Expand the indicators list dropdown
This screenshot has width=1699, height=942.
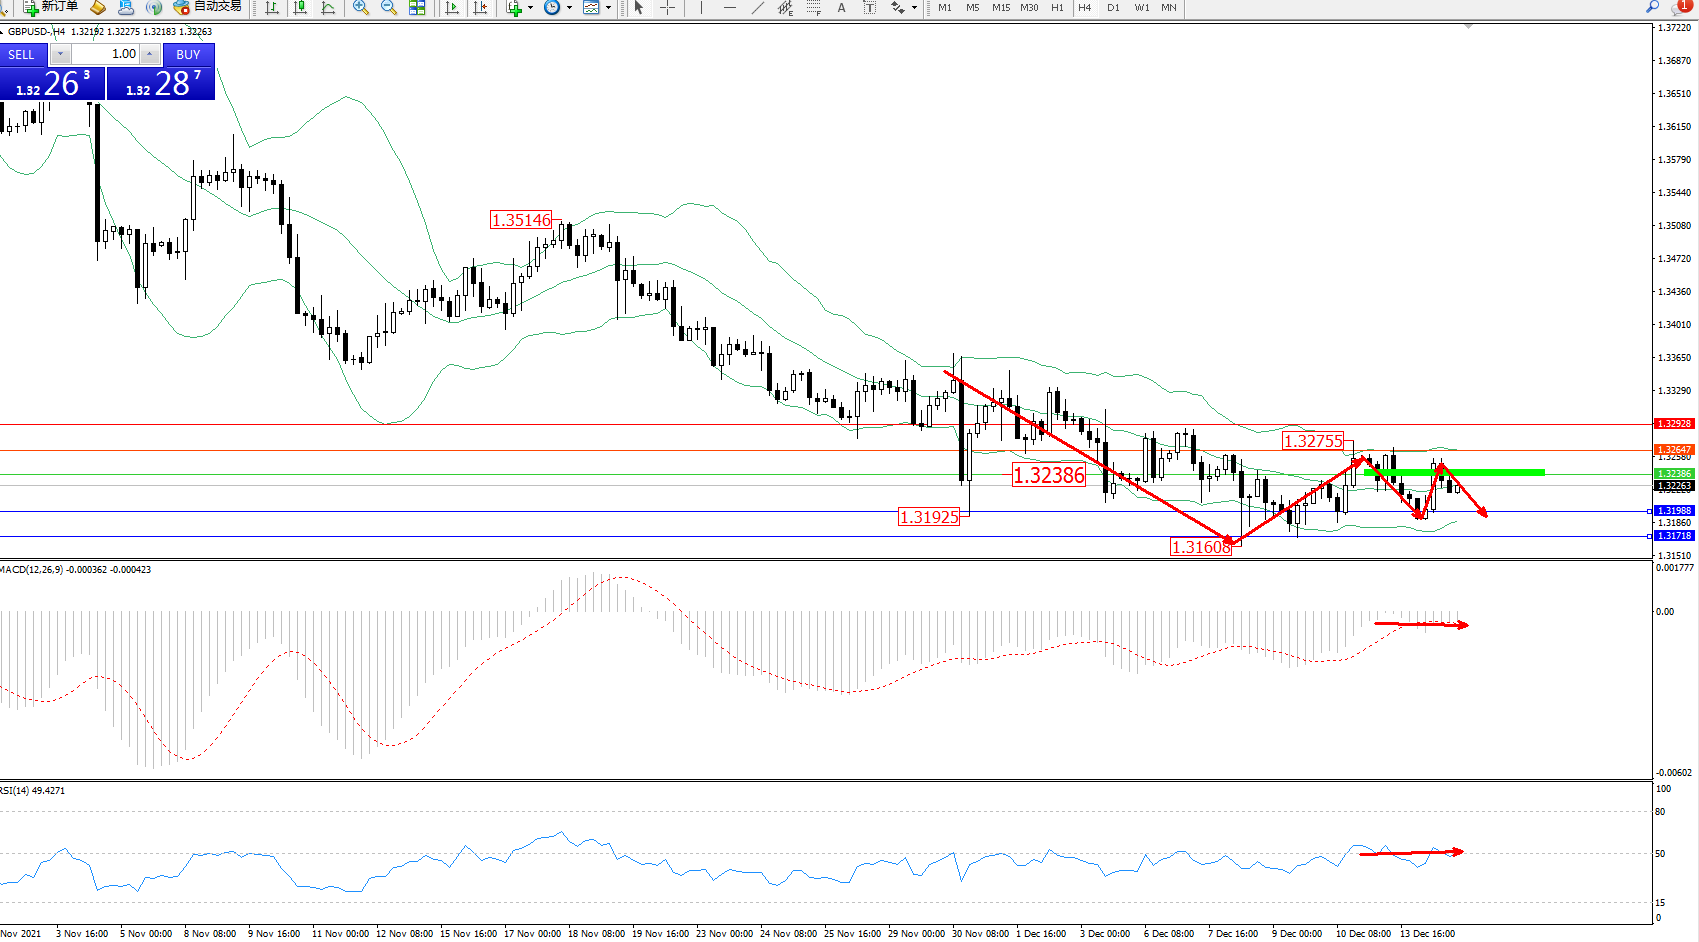tap(530, 8)
